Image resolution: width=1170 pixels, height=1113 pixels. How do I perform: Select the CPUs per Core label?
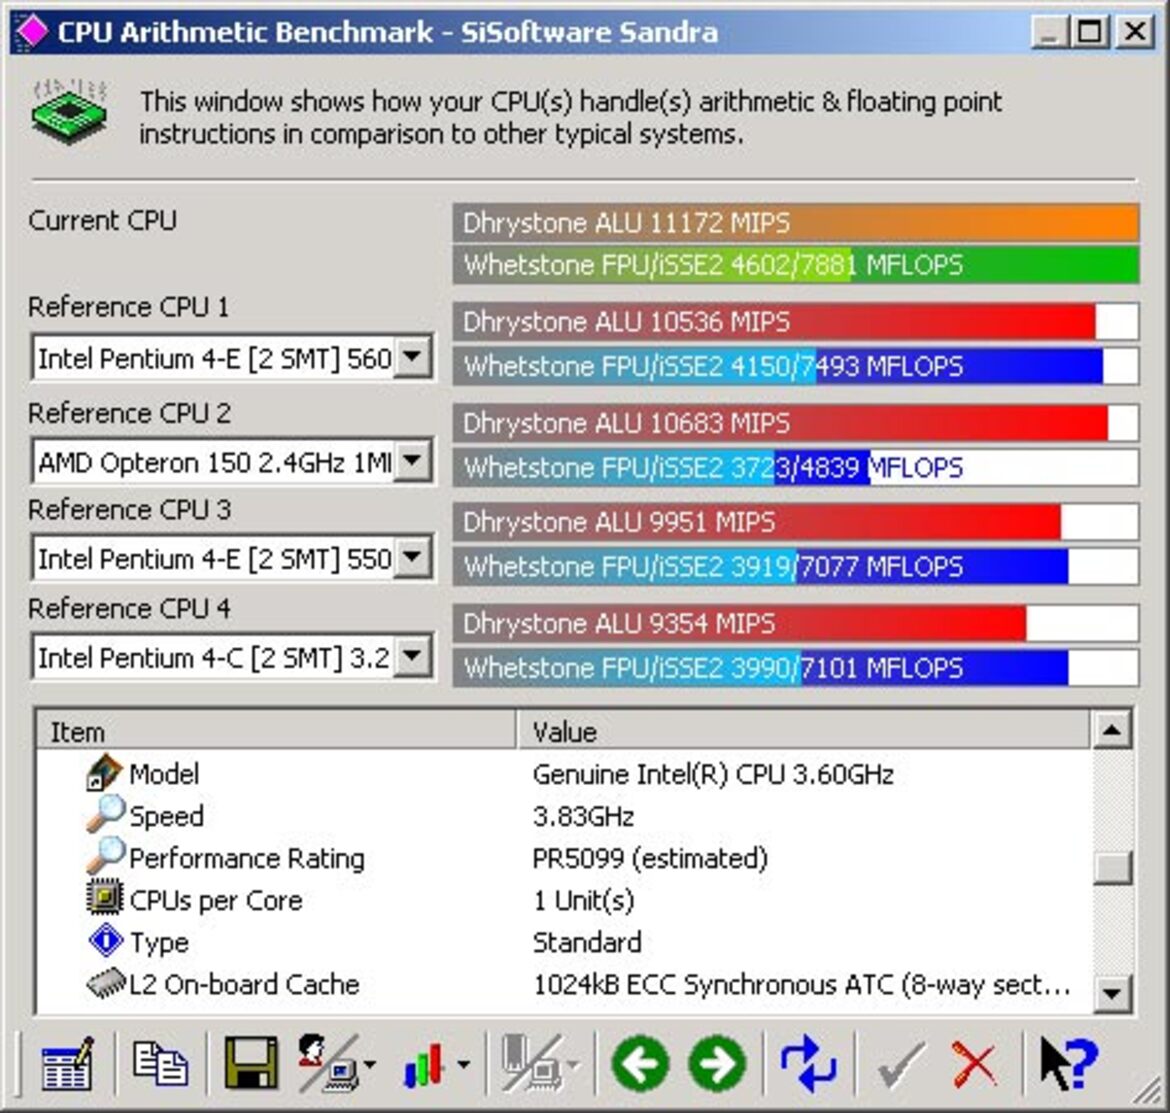pyautogui.click(x=216, y=900)
